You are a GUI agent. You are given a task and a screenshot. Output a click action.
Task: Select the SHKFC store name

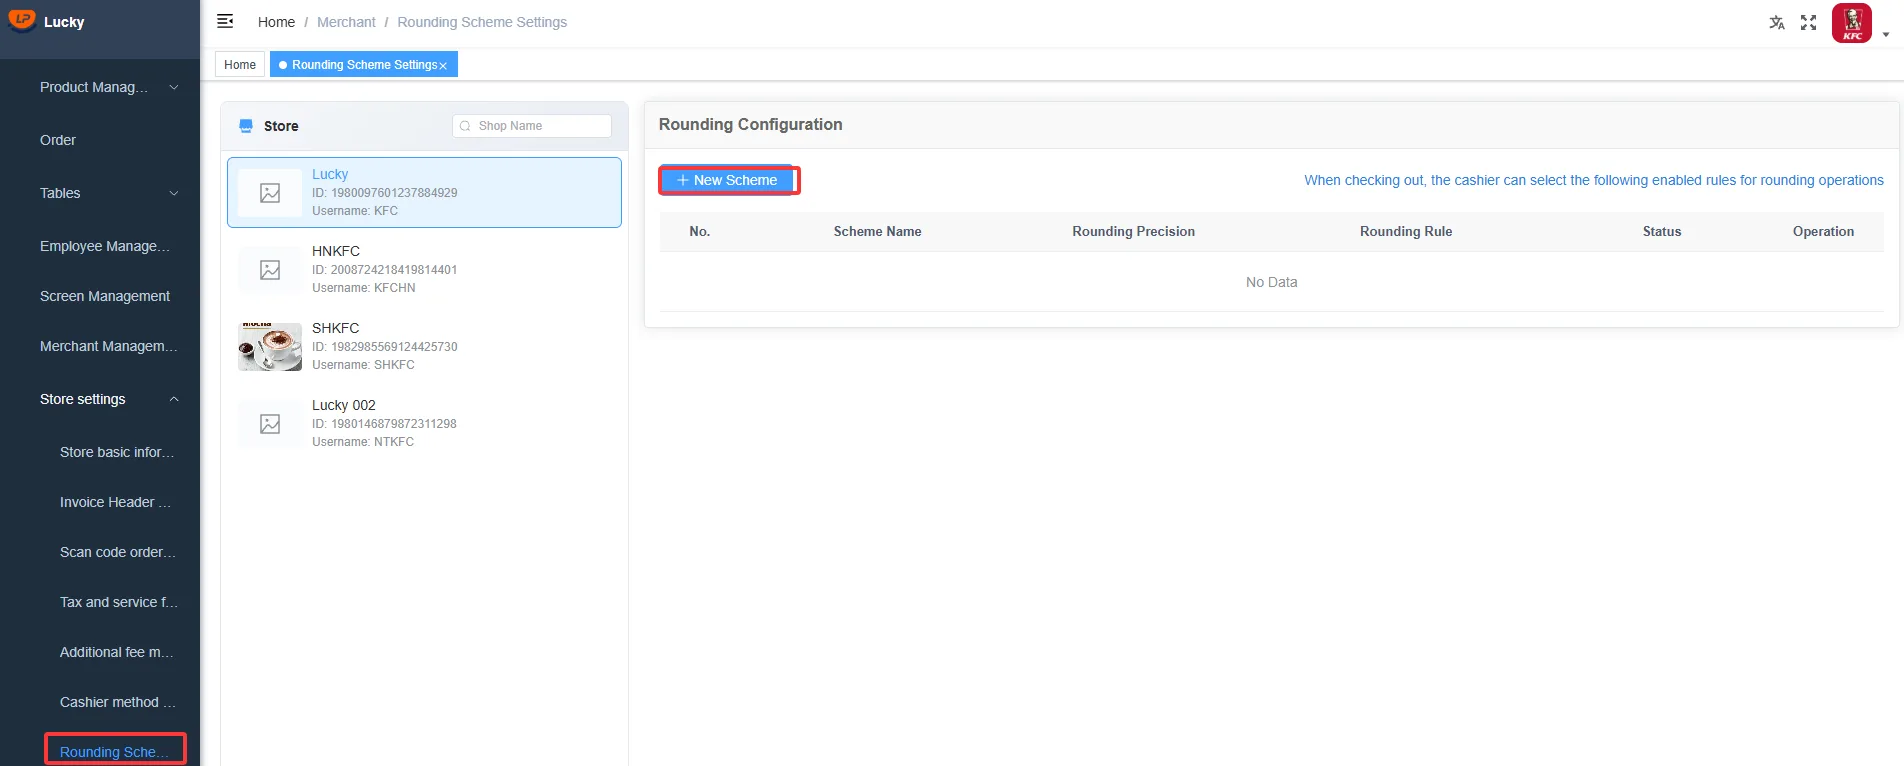coord(335,328)
